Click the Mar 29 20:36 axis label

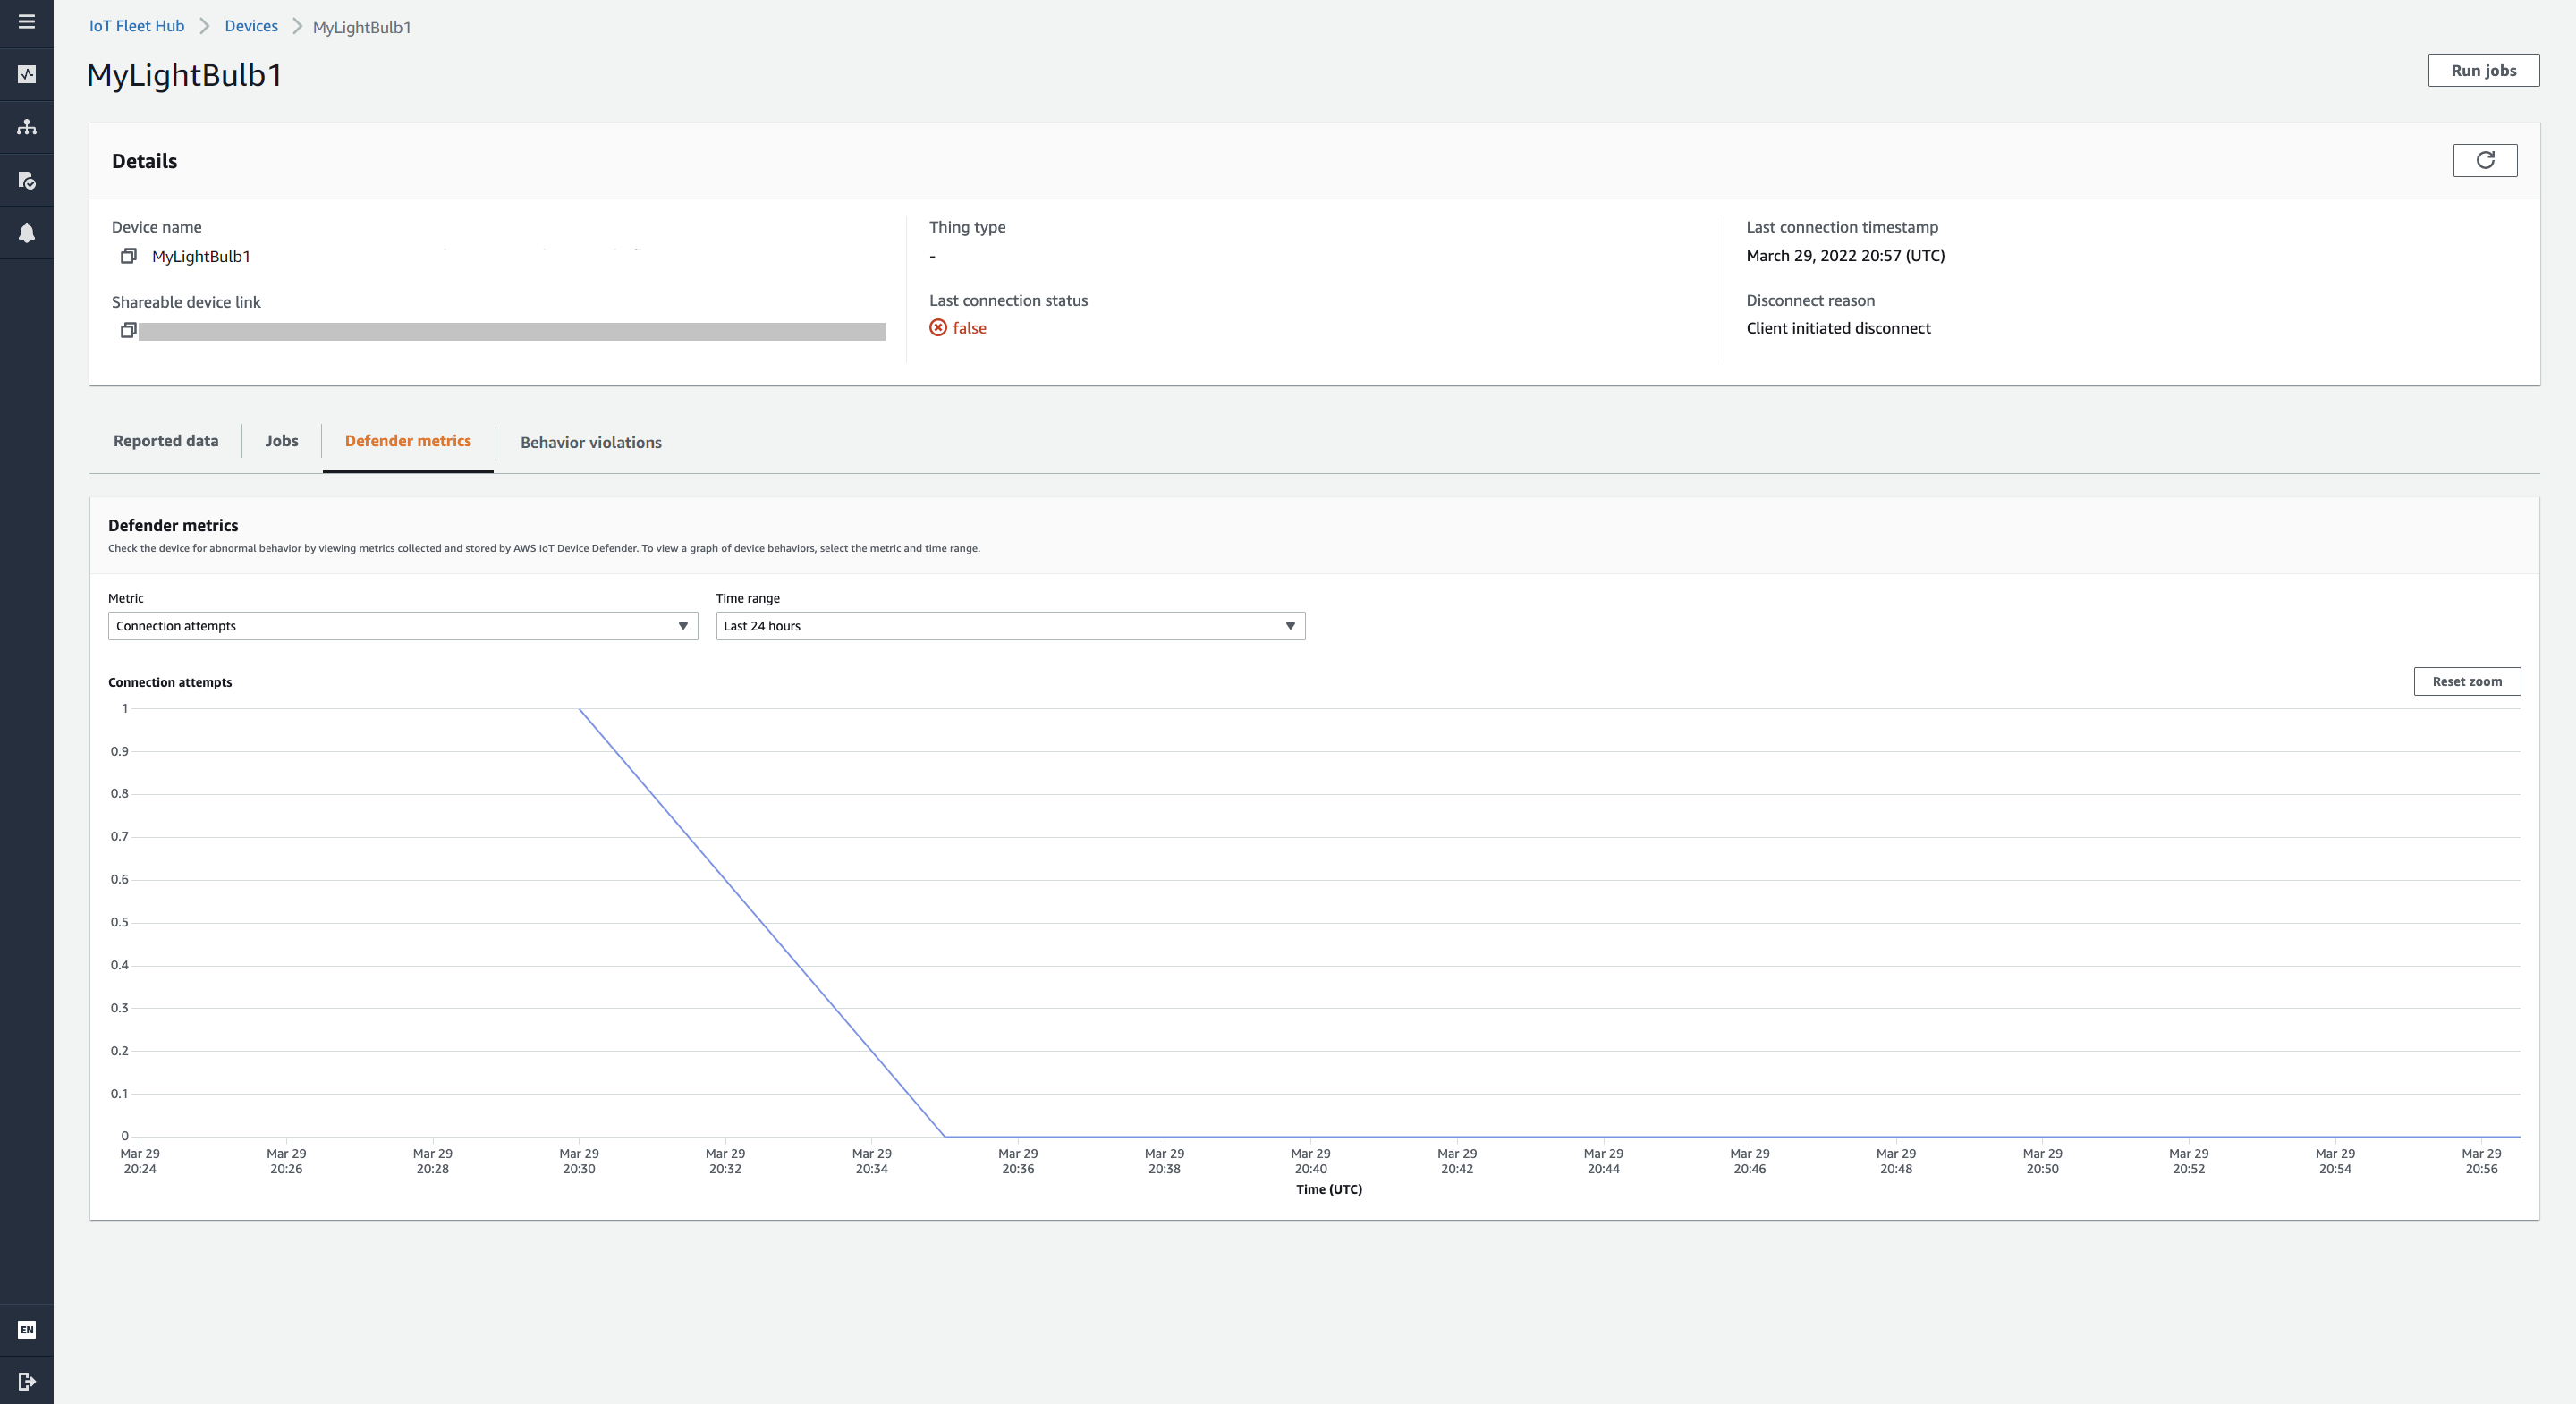(1018, 1161)
